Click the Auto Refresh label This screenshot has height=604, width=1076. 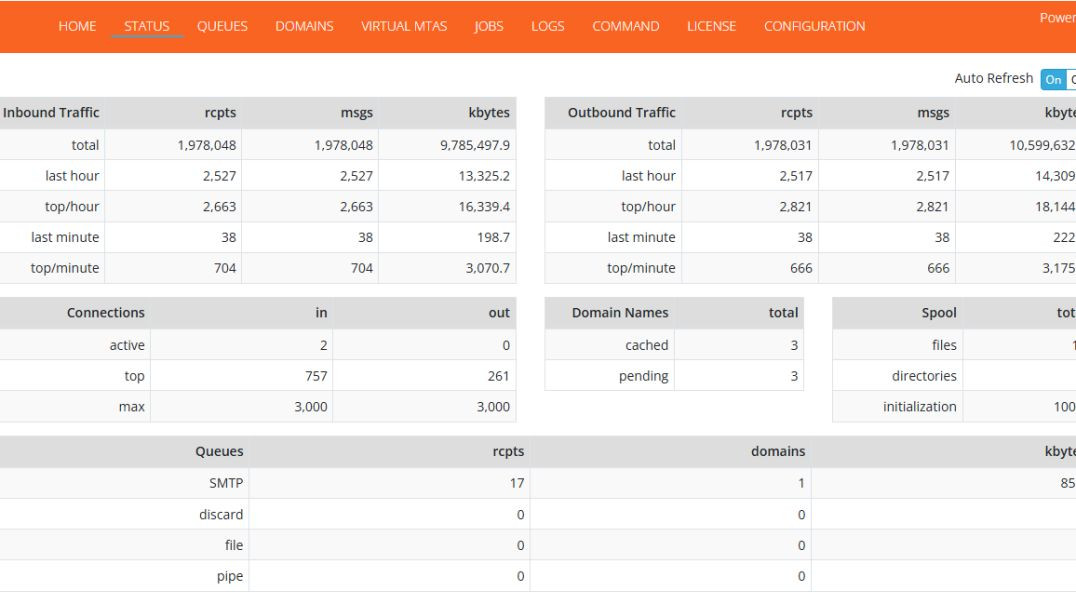(x=994, y=79)
